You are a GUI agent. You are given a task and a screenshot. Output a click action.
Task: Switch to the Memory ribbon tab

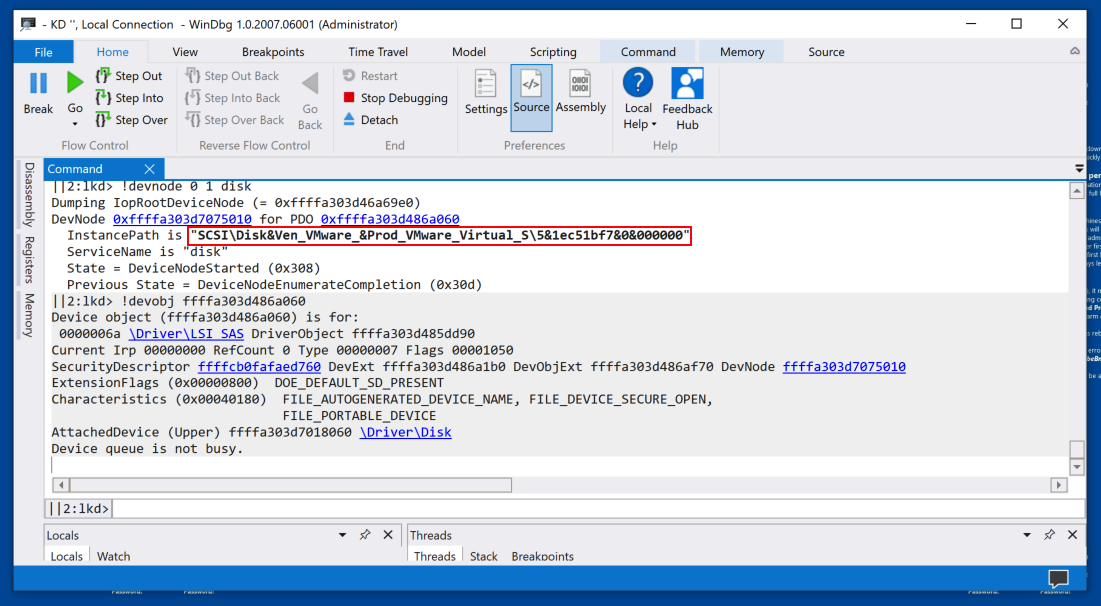[741, 52]
